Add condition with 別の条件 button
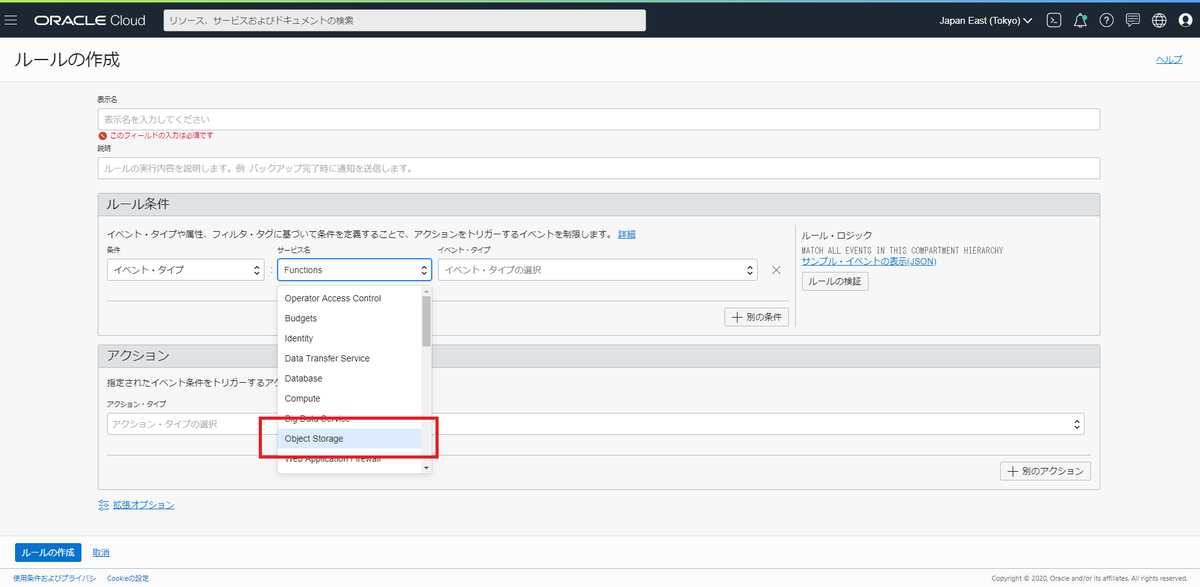 pos(757,317)
